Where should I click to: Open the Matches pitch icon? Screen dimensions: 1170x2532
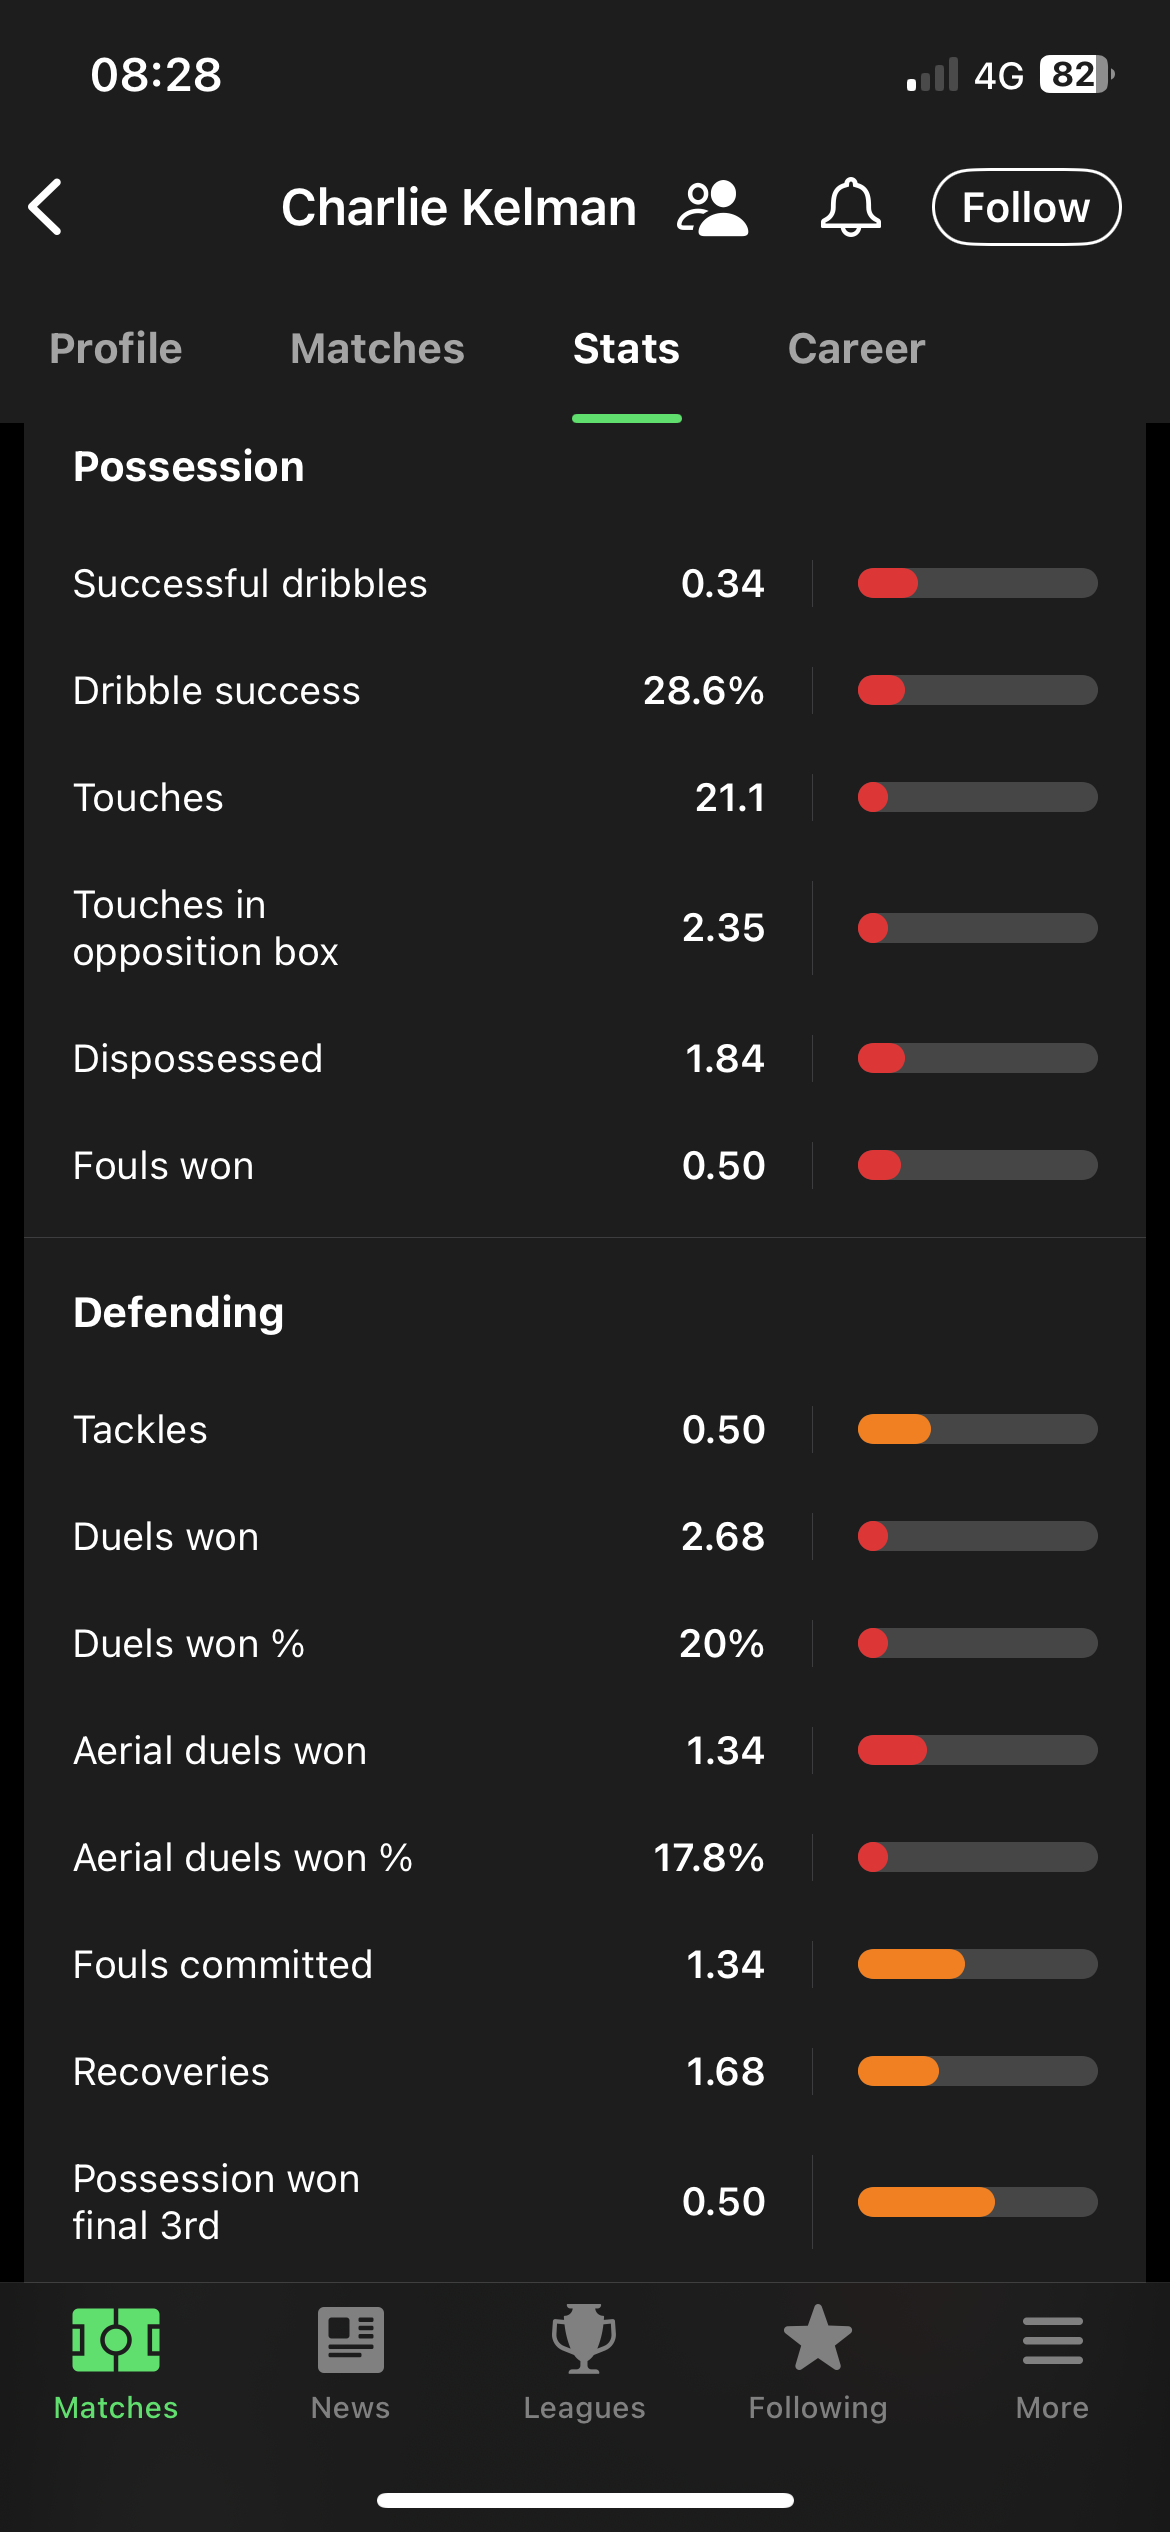point(116,2340)
